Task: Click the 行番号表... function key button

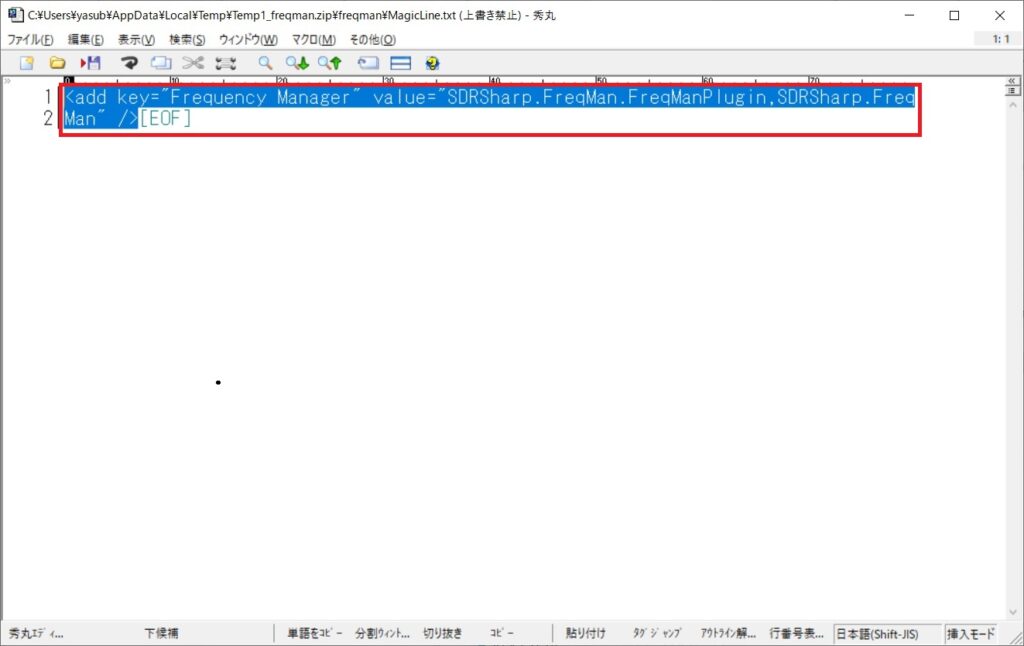Action: [x=796, y=633]
